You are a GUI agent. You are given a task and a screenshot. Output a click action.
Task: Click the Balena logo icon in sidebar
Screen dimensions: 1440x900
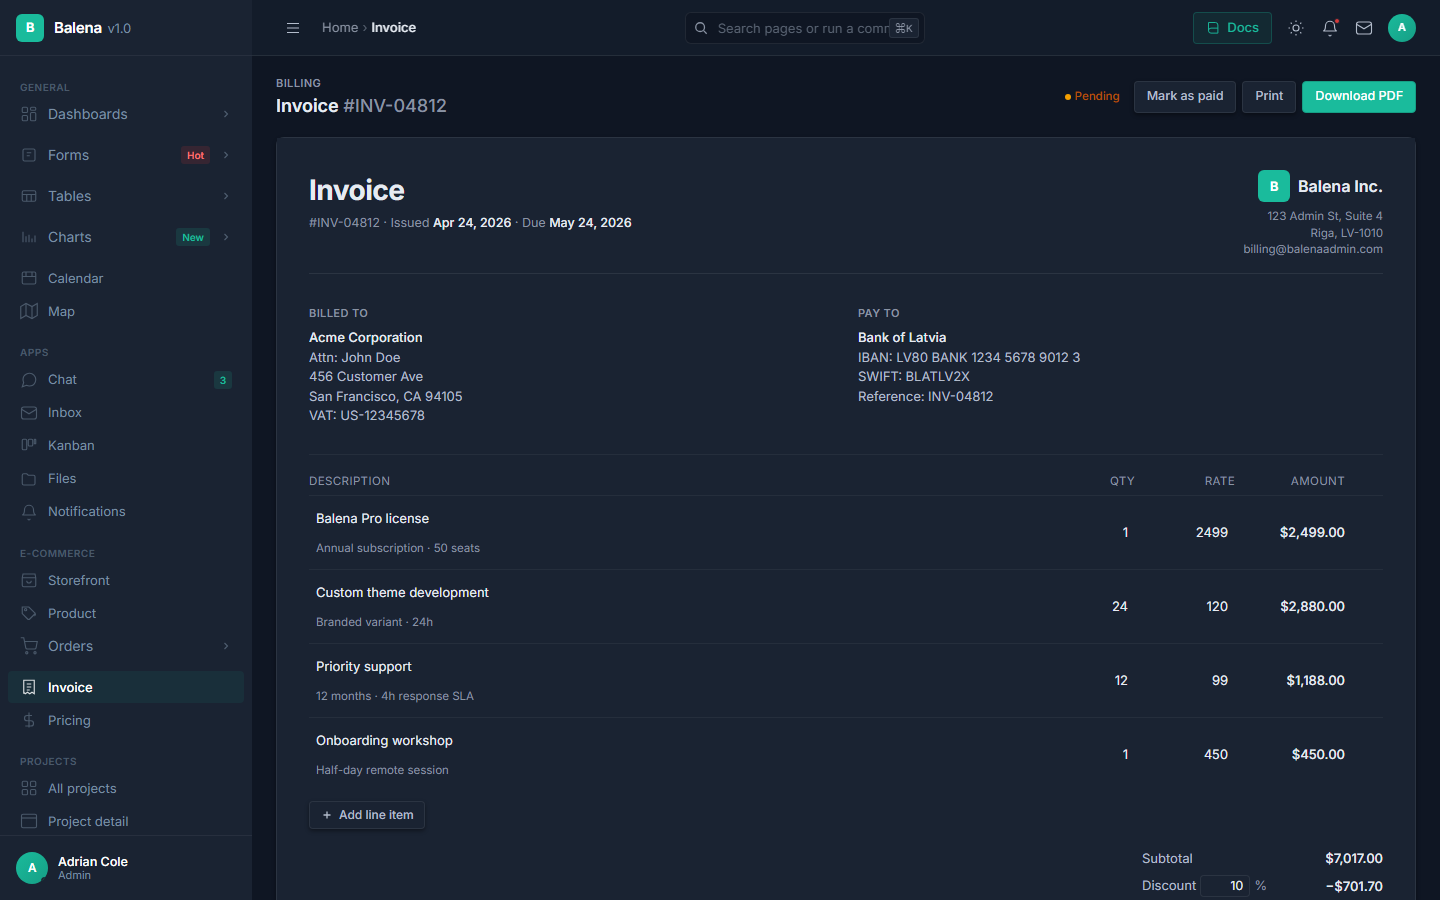point(30,28)
